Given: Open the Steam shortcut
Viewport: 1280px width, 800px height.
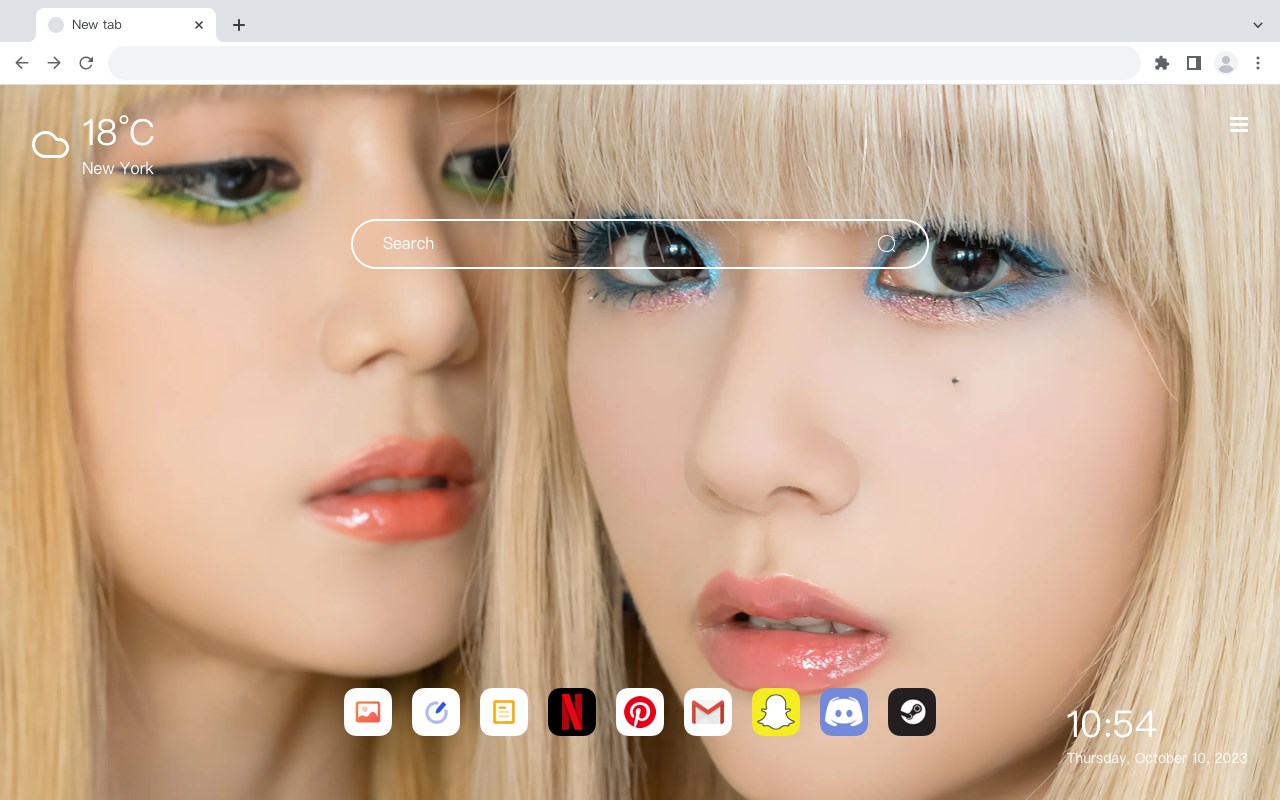Looking at the screenshot, I should click(912, 712).
